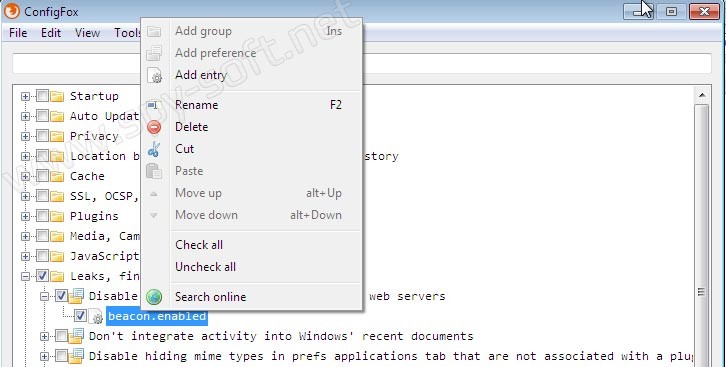
Task: Click the preference icon beside Disable hiding mime types
Action: pyautogui.click(x=76, y=356)
